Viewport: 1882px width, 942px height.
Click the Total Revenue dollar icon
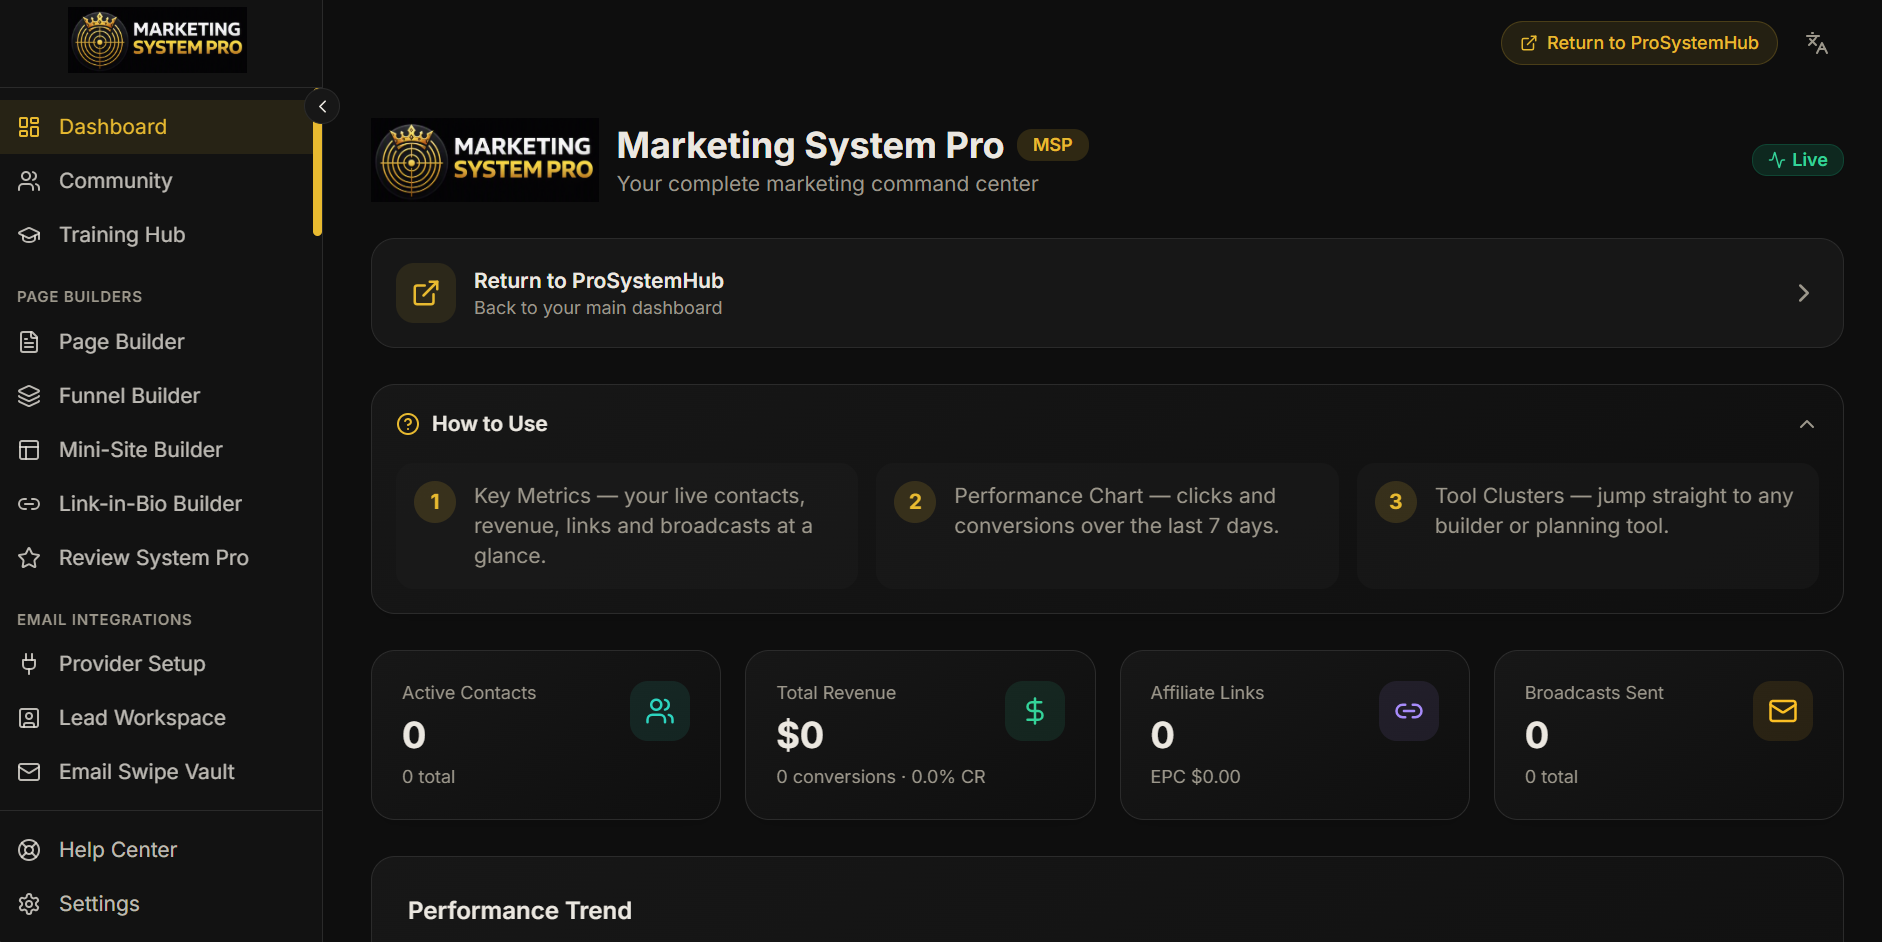click(x=1035, y=711)
